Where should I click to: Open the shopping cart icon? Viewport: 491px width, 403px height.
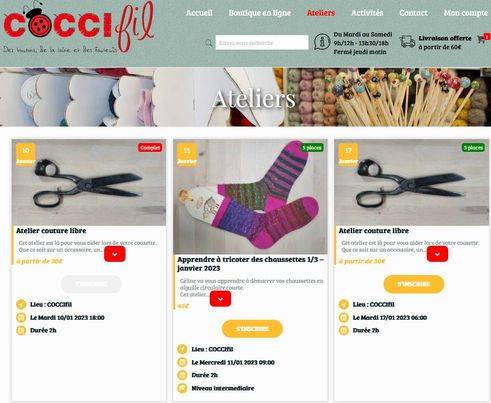pos(482,39)
